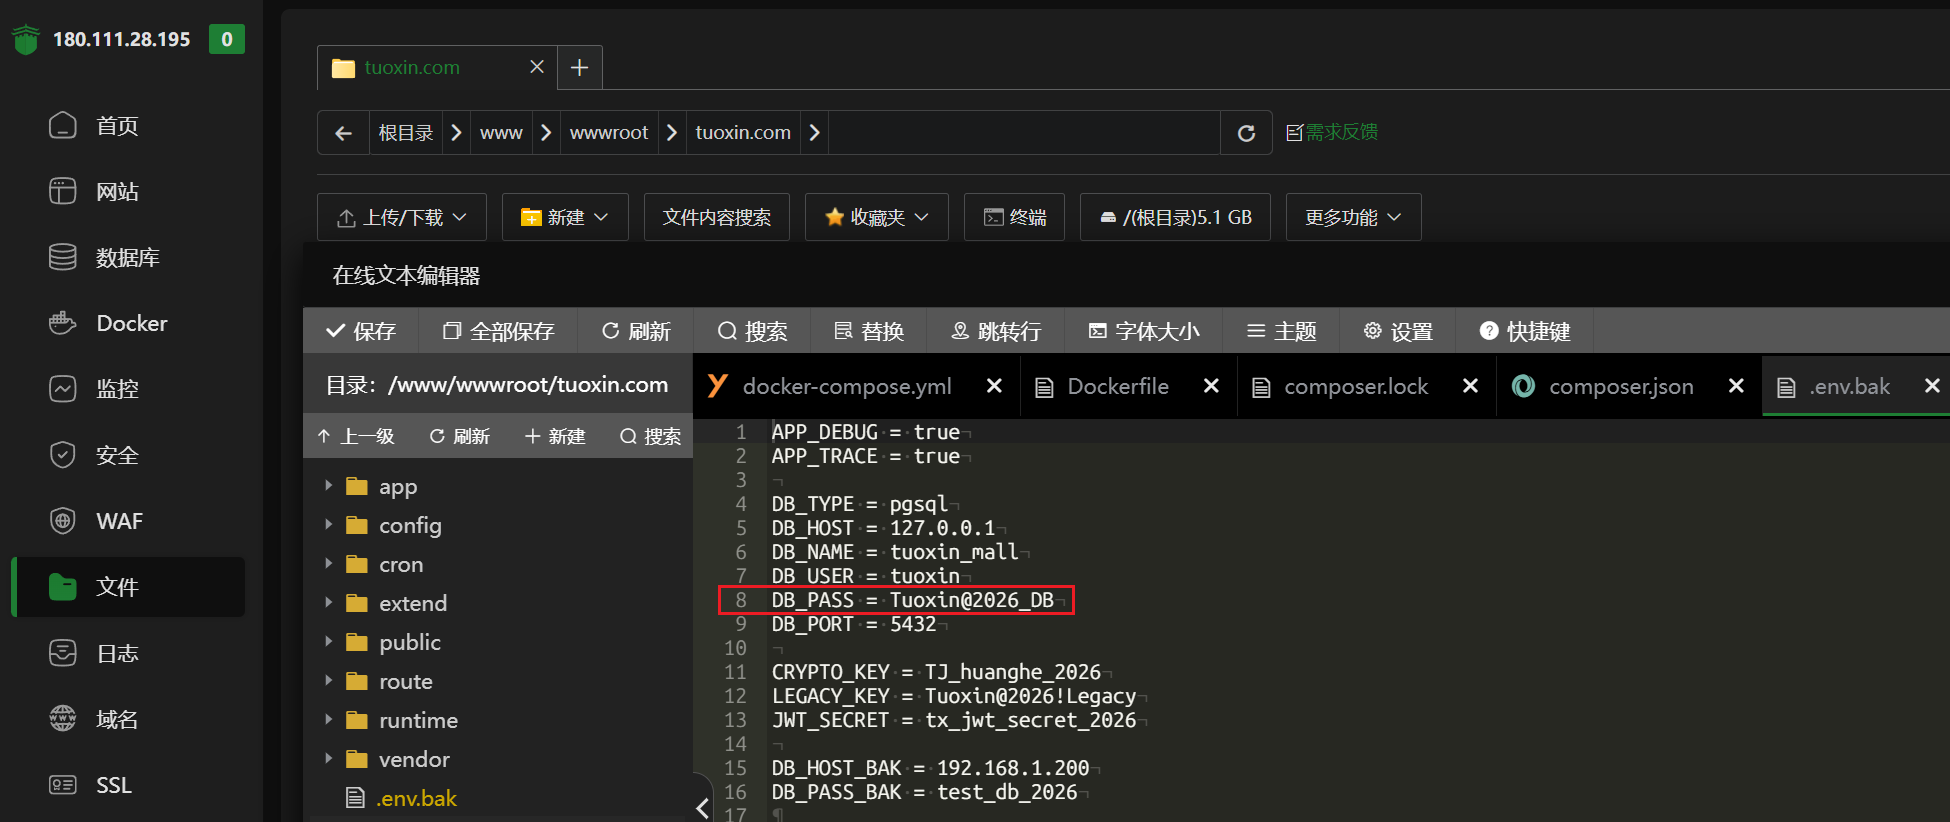Screen dimensions: 1950x822
Task: Open the 终端 terminal
Action: 1015,217
